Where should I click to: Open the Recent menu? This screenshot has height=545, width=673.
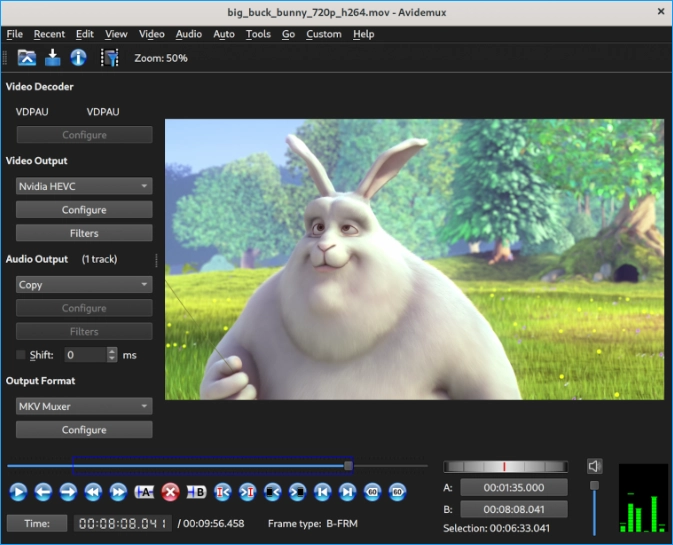pyautogui.click(x=49, y=34)
